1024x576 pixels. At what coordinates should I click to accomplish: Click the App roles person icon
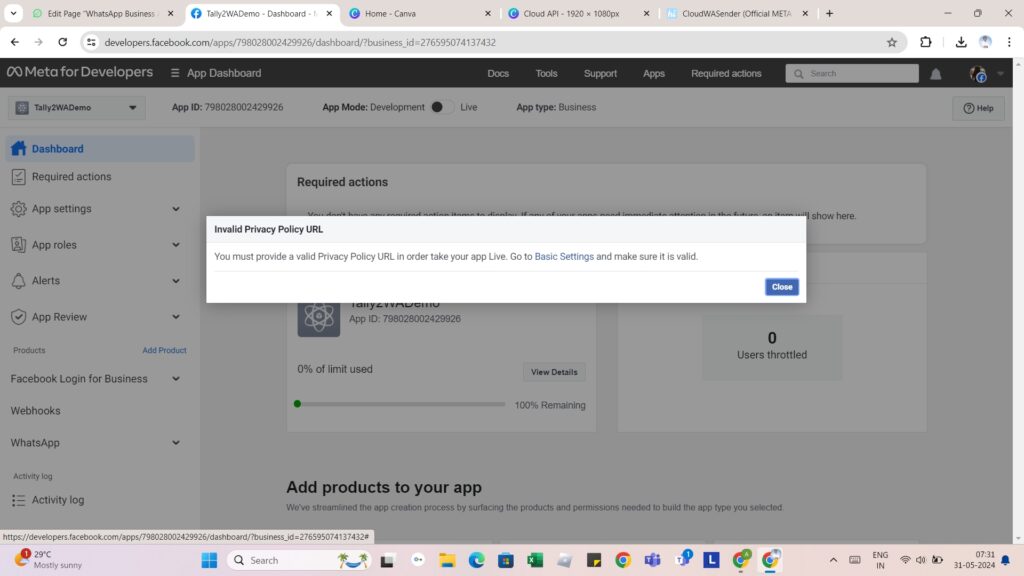[18, 245]
